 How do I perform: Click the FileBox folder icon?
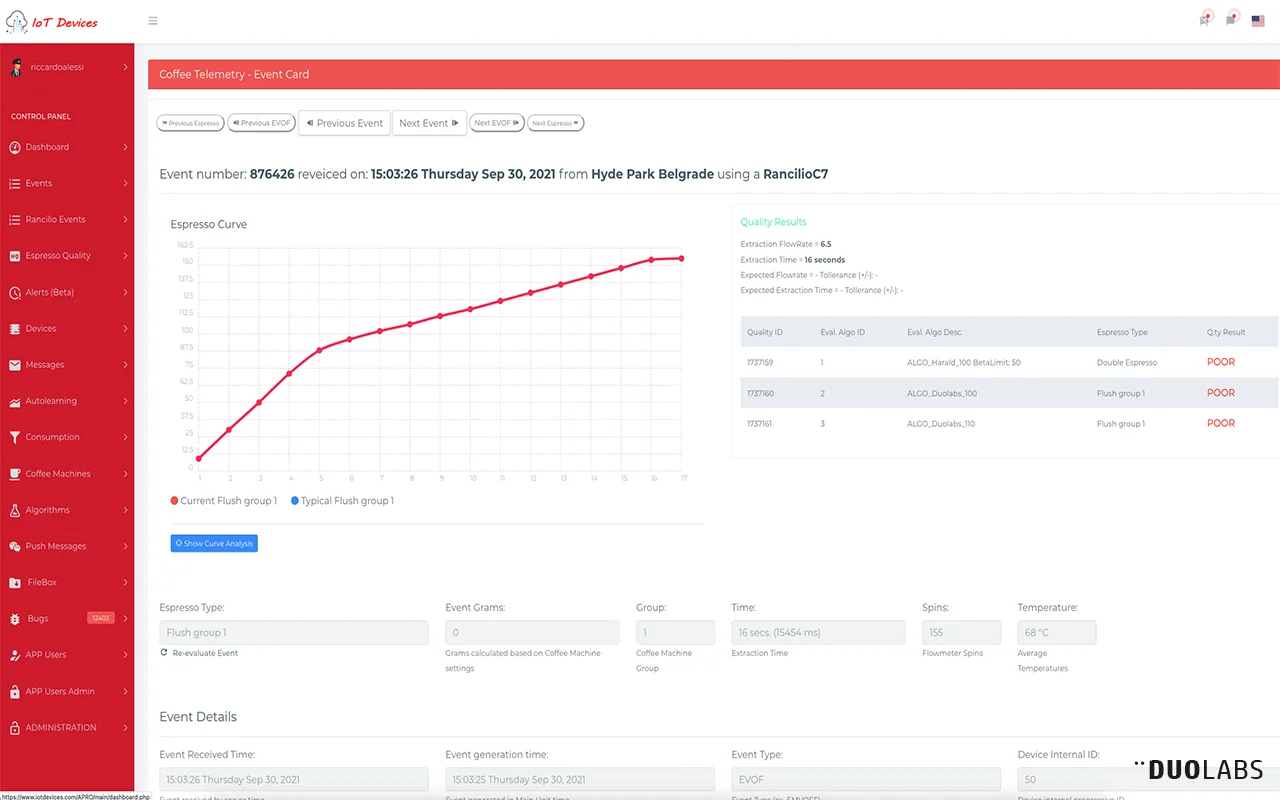click(x=15, y=583)
